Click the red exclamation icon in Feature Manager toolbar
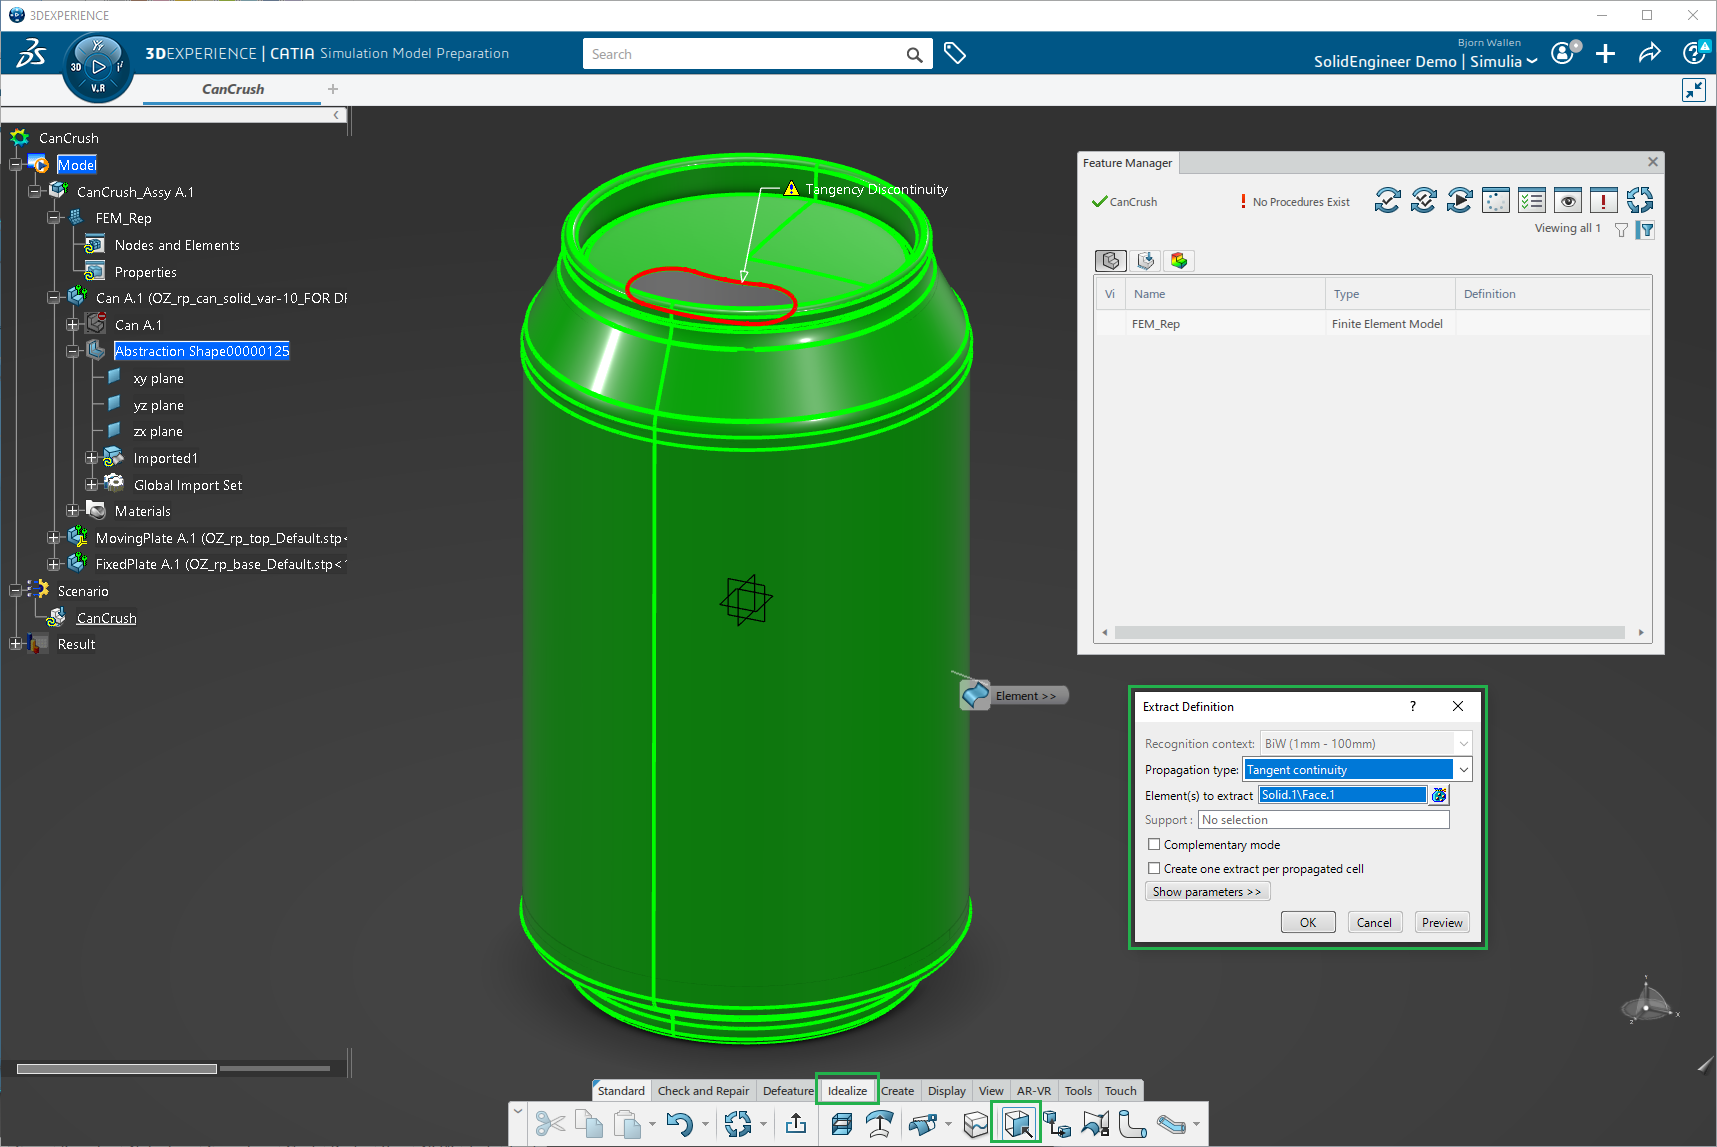1717x1147 pixels. click(1603, 201)
